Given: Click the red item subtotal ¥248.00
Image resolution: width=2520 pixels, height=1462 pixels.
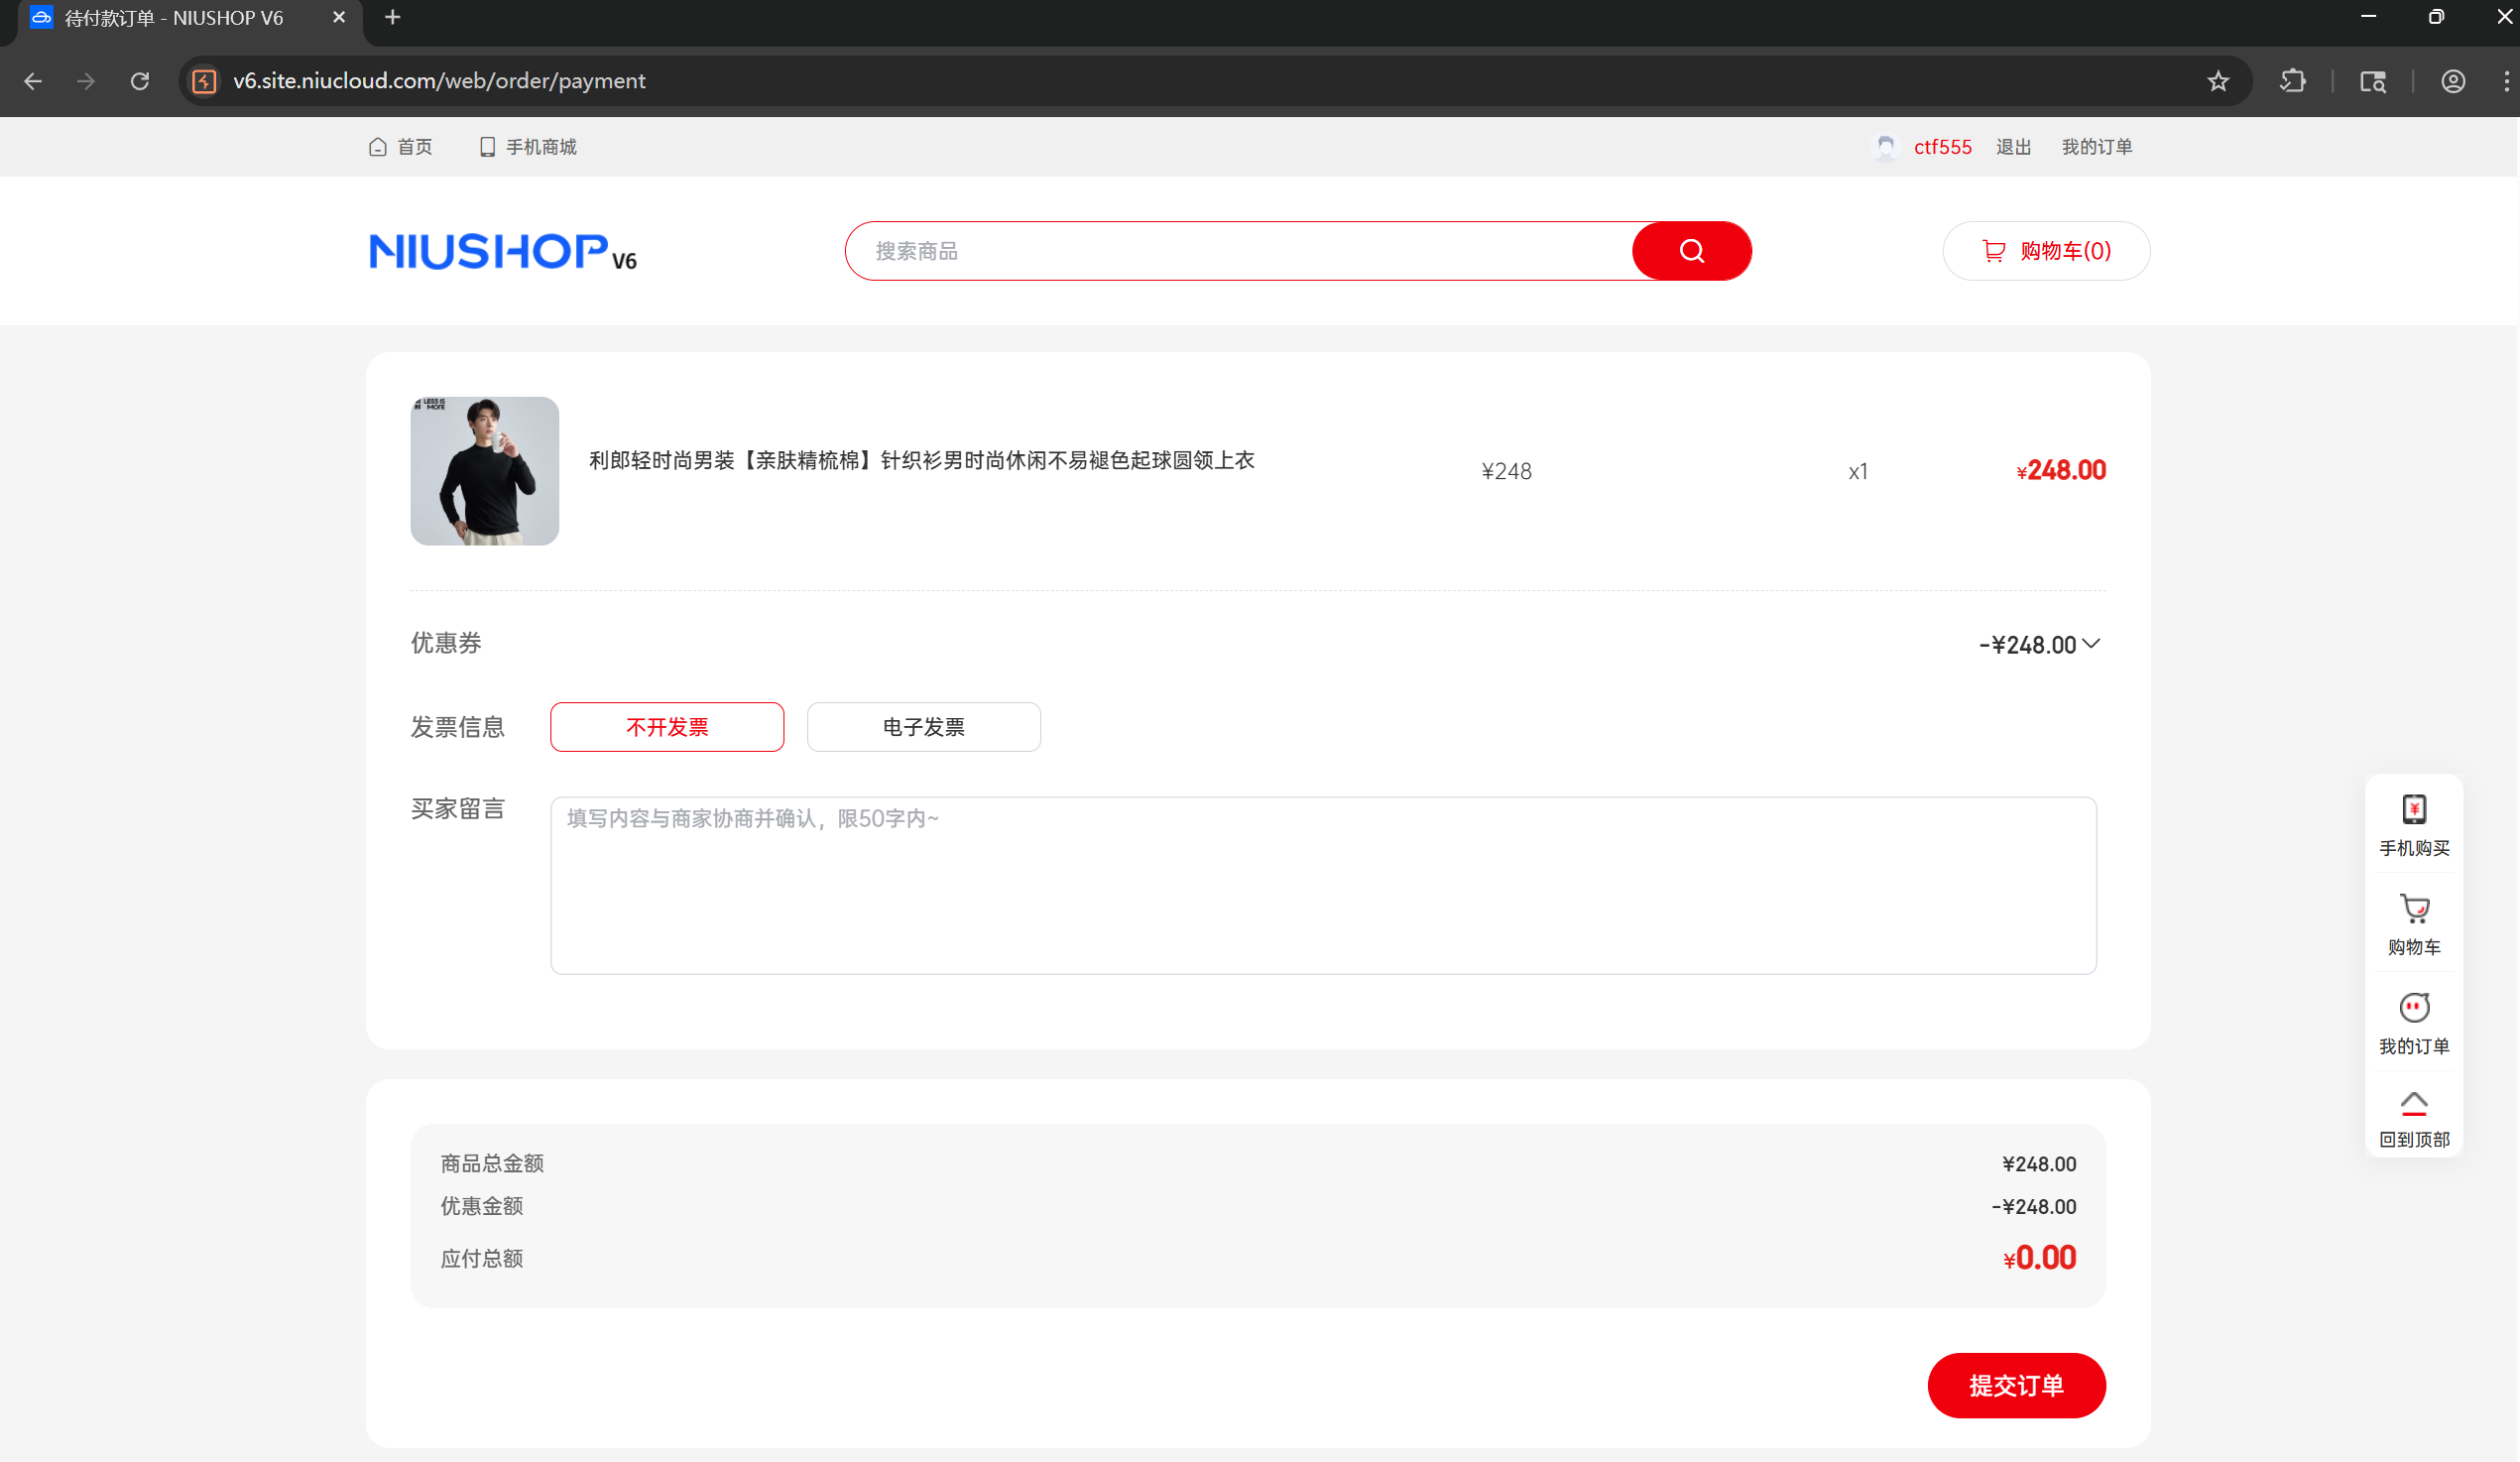Looking at the screenshot, I should (2061, 470).
